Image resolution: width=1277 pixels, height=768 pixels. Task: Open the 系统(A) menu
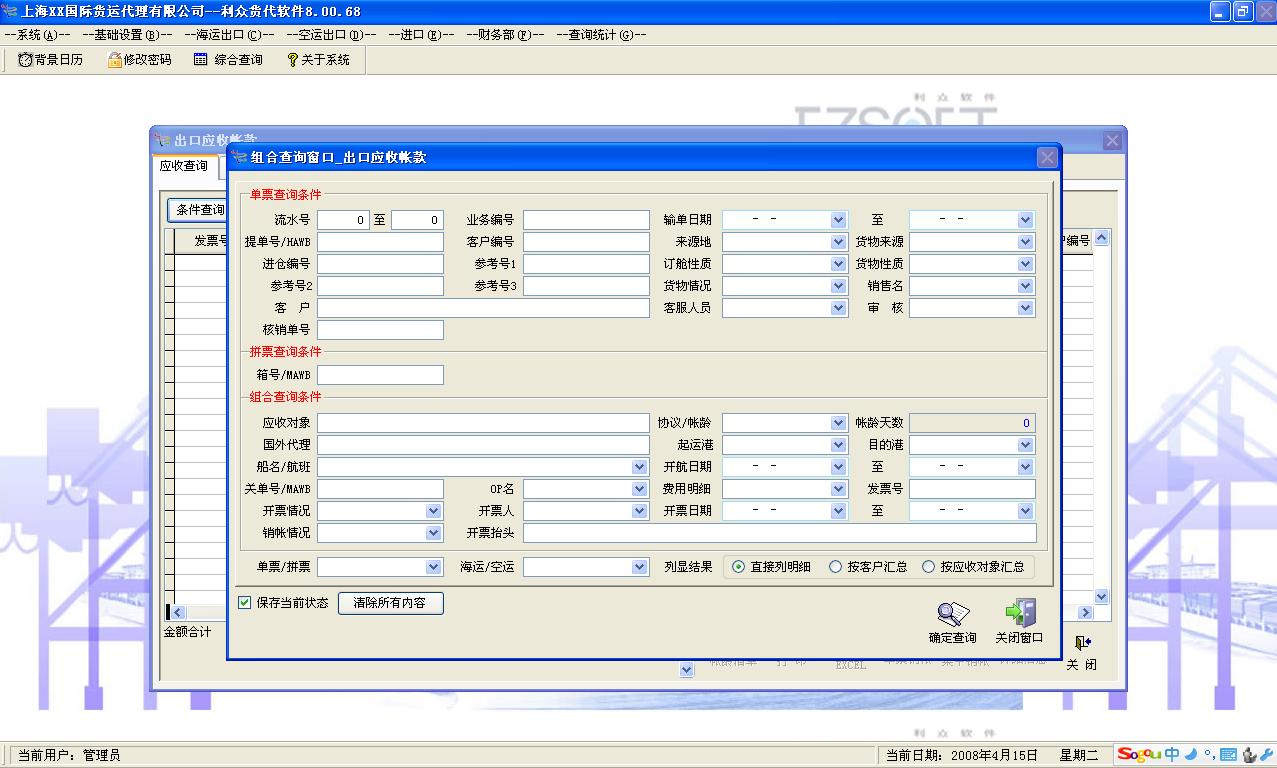coord(37,34)
